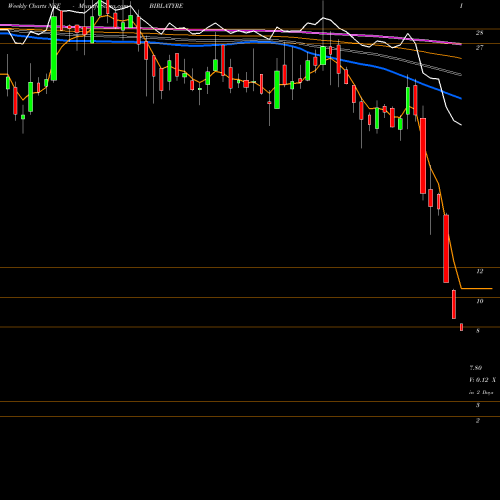Click the final small red candle near 8
This screenshot has height=500, width=500.
[461, 327]
